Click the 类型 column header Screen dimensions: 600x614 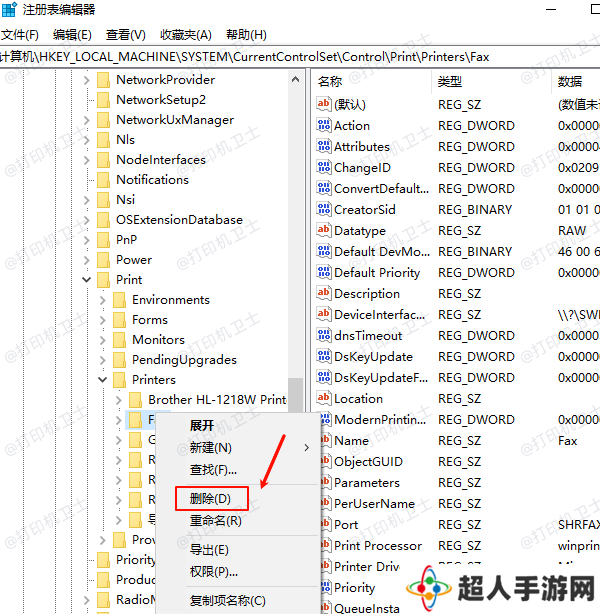click(x=450, y=81)
